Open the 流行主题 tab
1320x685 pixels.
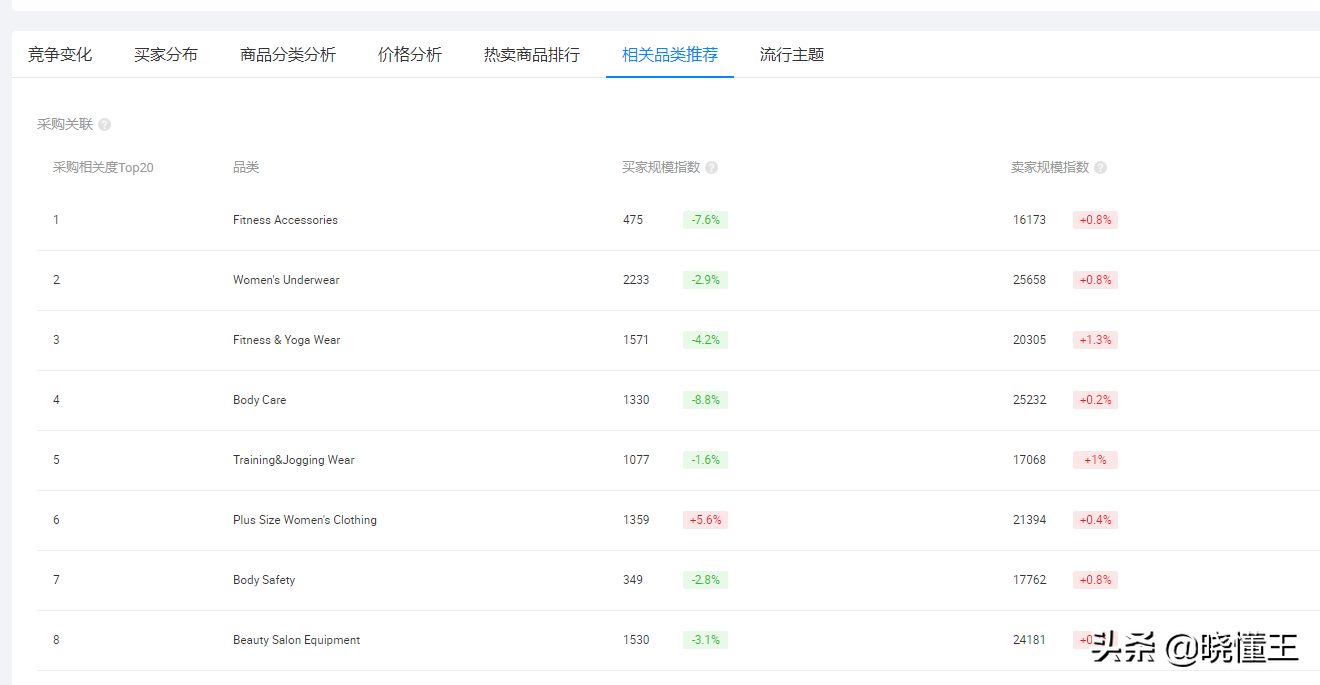792,55
